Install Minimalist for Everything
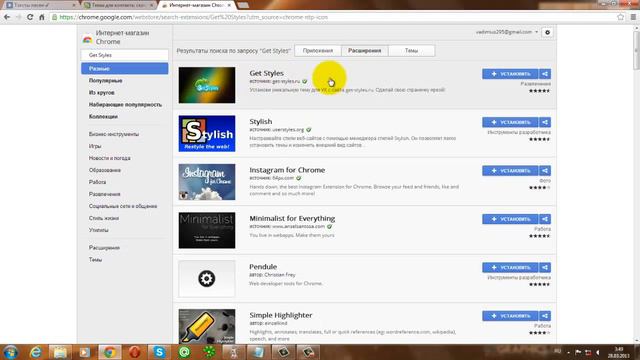 (x=510, y=219)
